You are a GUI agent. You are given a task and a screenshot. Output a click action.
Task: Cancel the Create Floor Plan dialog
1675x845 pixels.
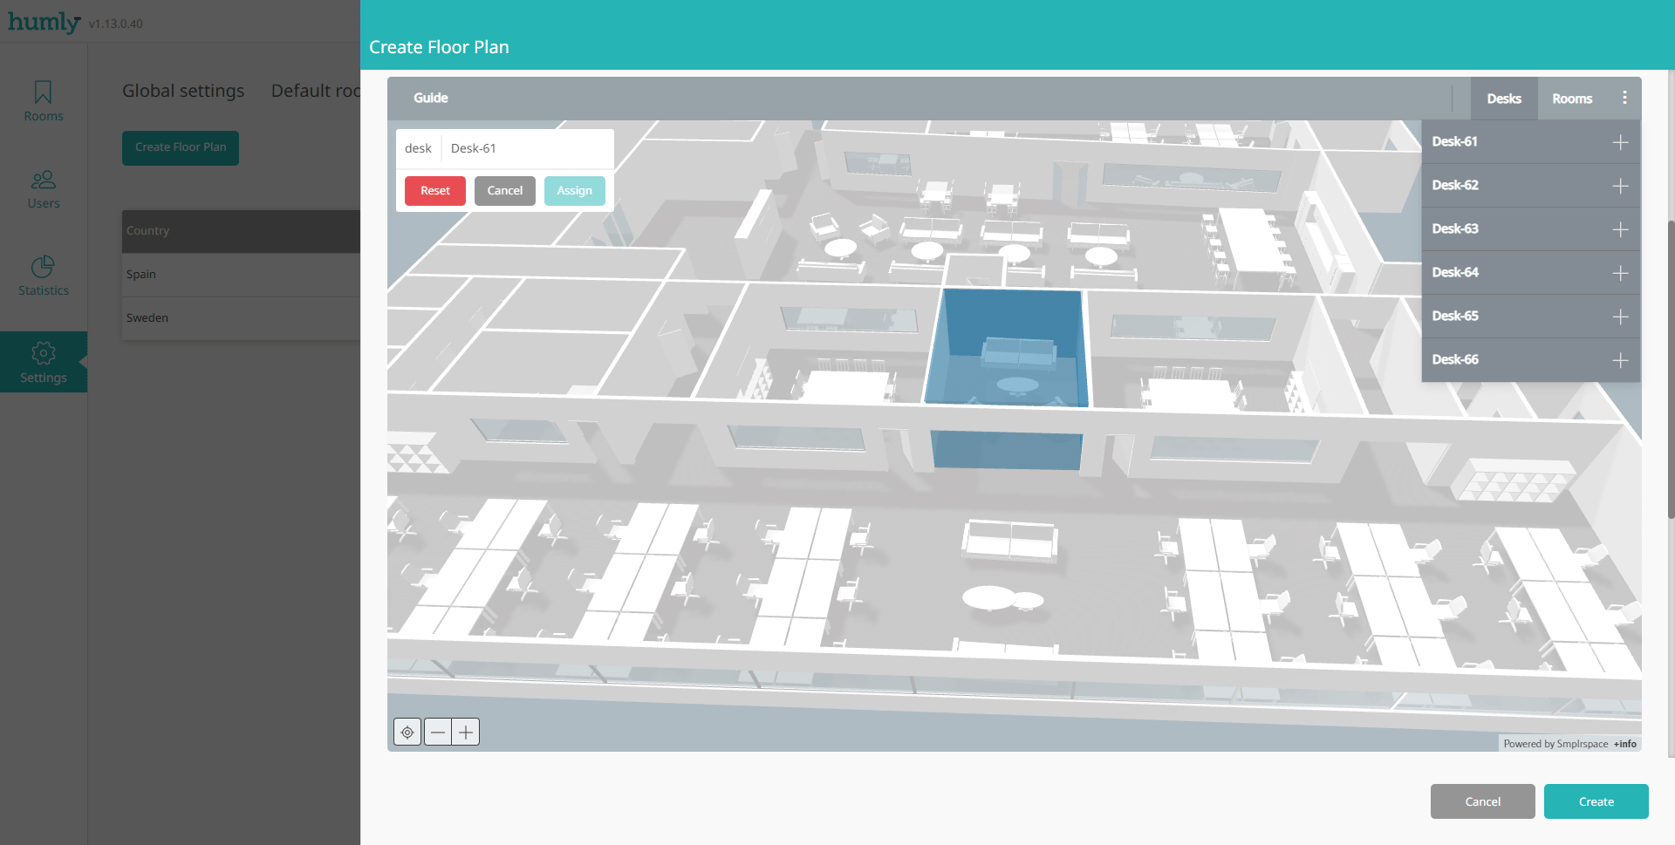pos(1483,801)
